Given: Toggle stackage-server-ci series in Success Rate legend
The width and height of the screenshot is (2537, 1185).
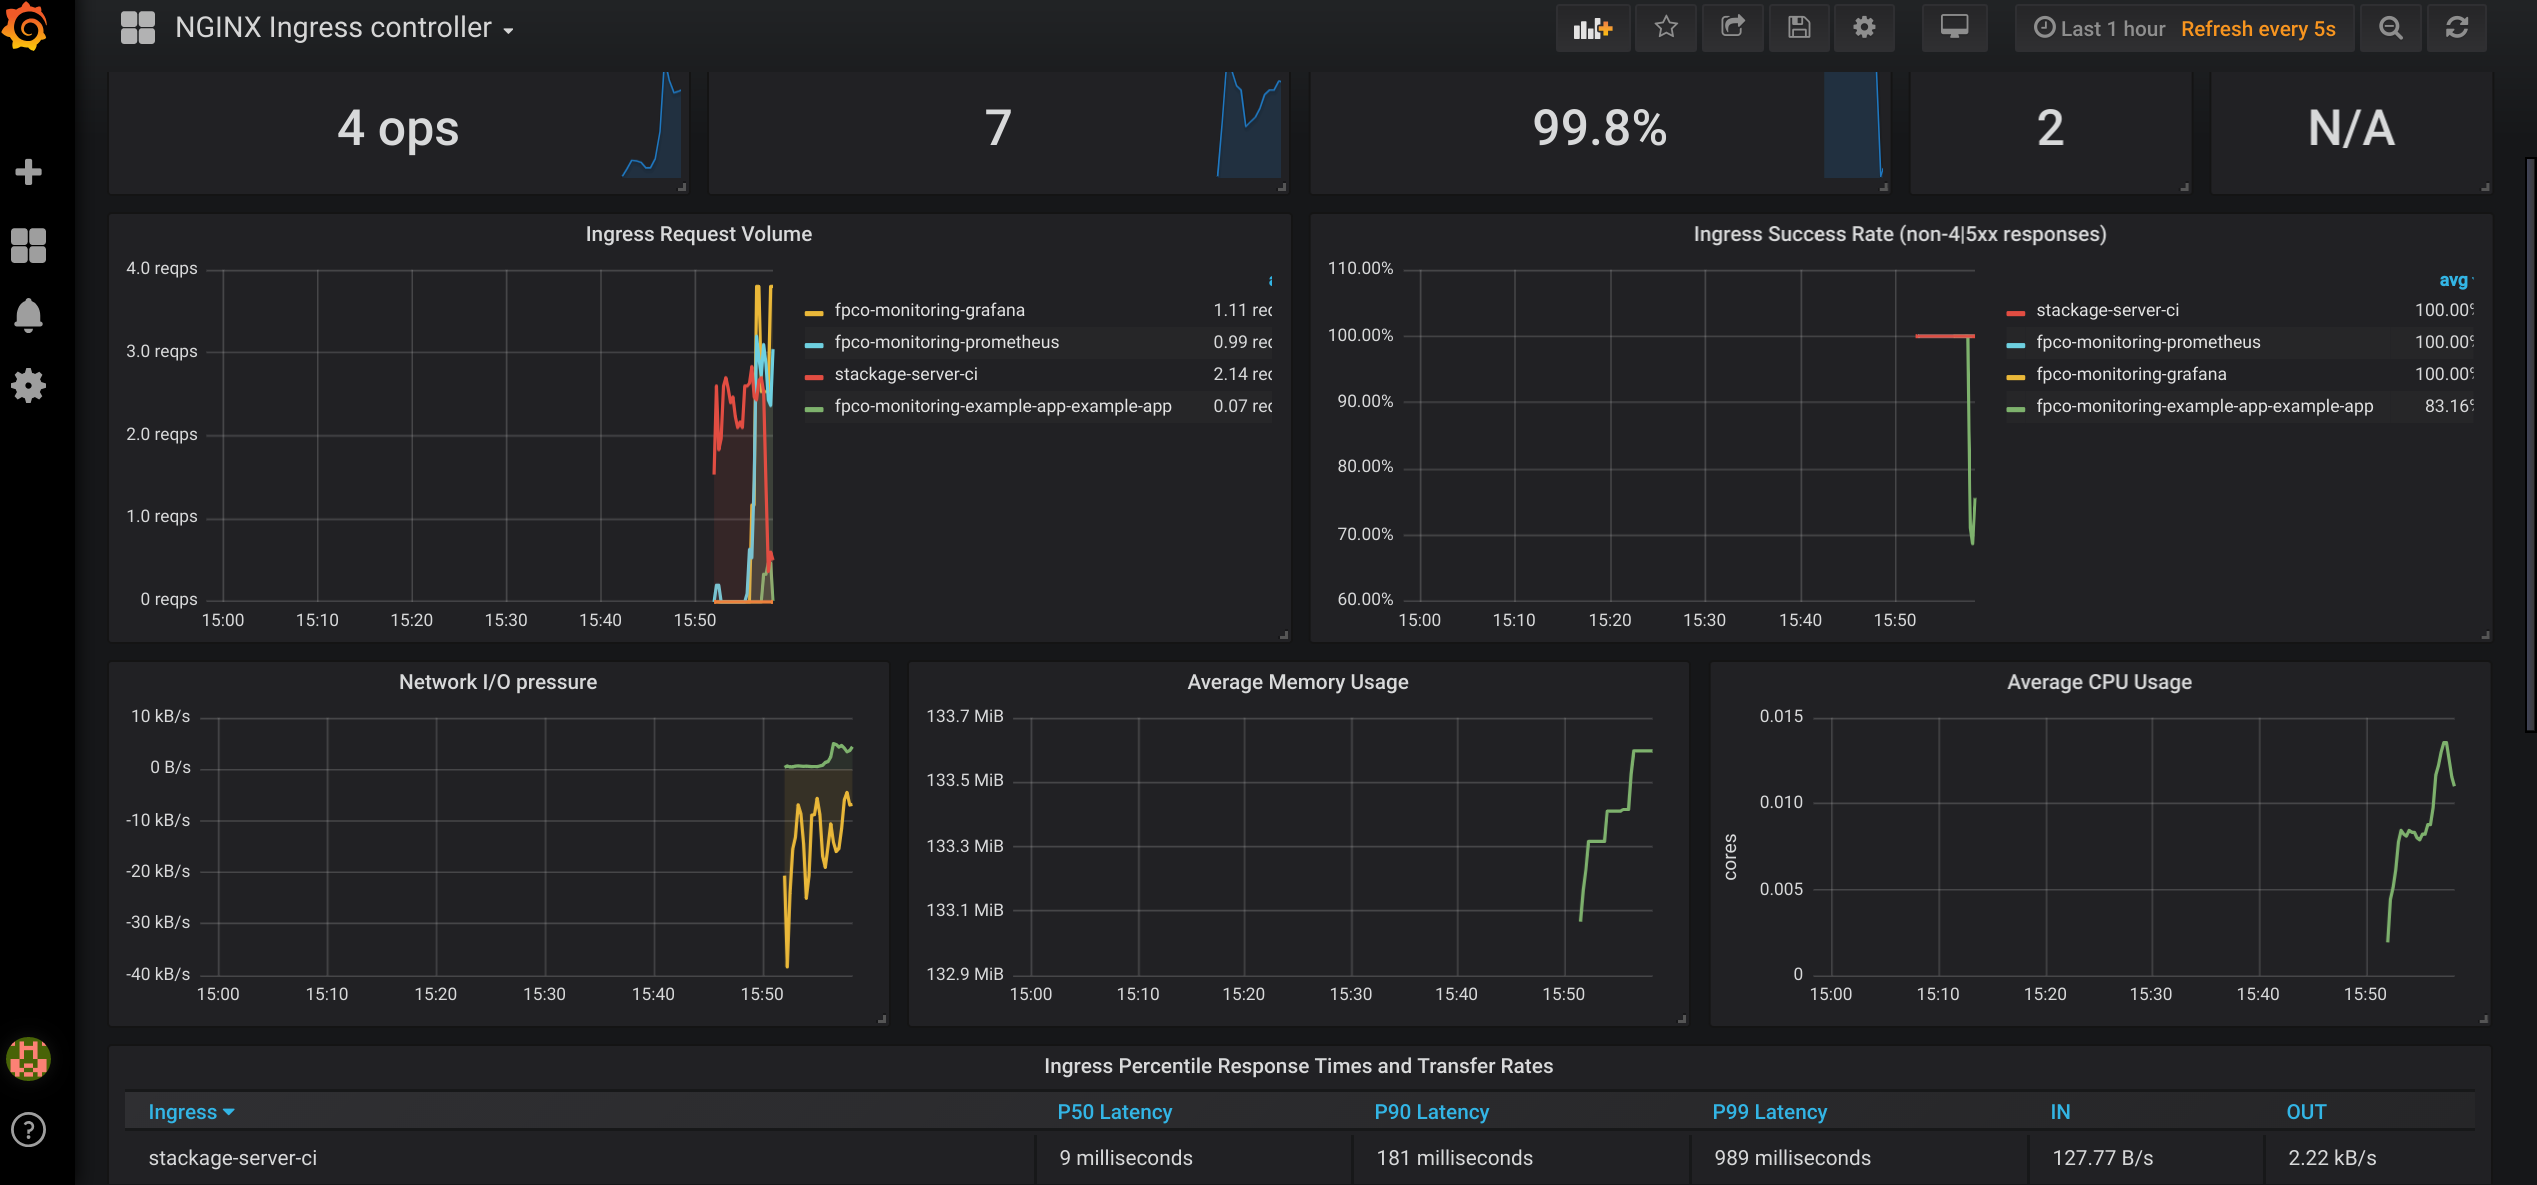Looking at the screenshot, I should [2107, 310].
